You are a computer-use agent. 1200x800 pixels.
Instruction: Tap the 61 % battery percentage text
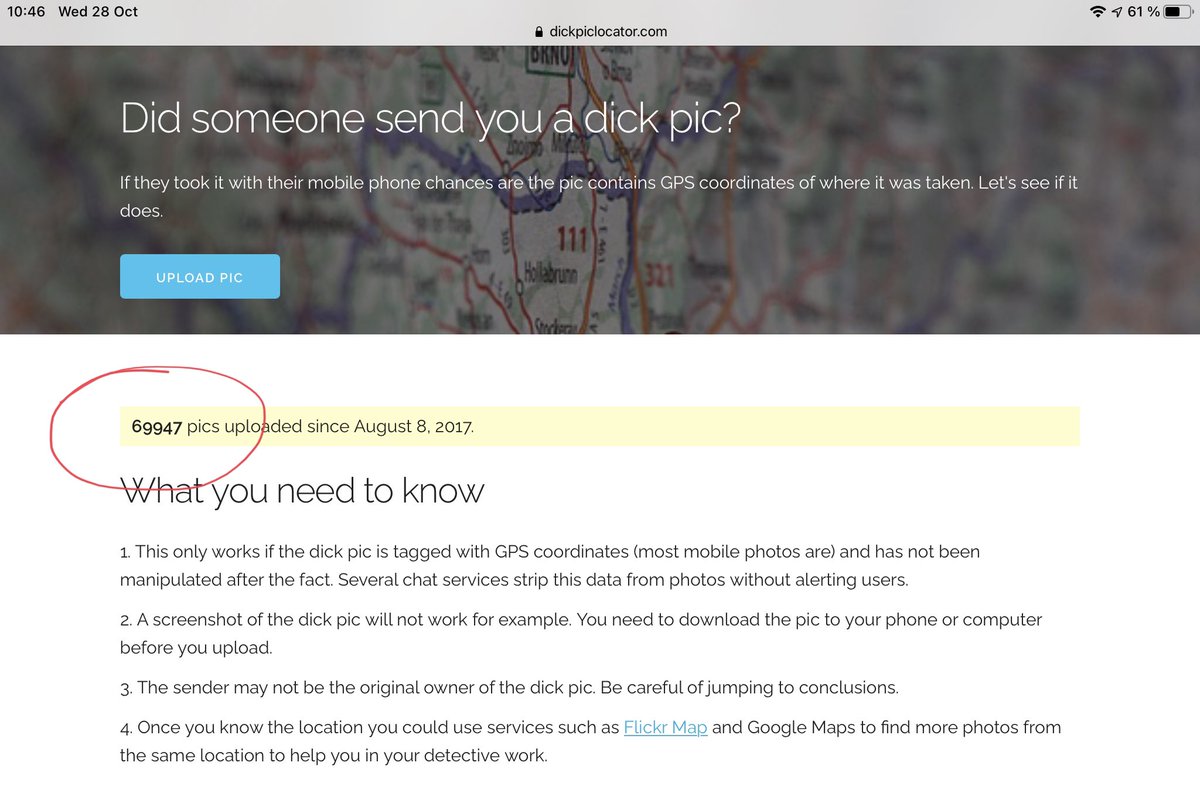tap(1143, 12)
